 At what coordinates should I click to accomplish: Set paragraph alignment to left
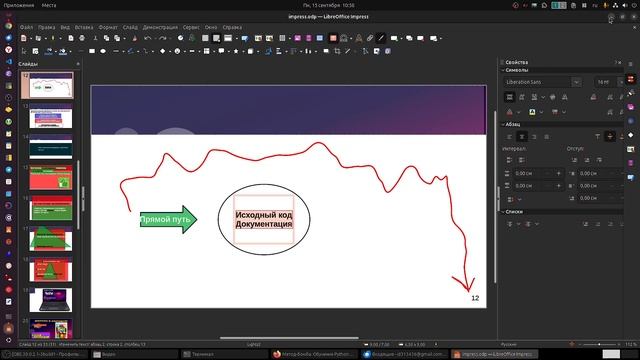tap(509, 137)
